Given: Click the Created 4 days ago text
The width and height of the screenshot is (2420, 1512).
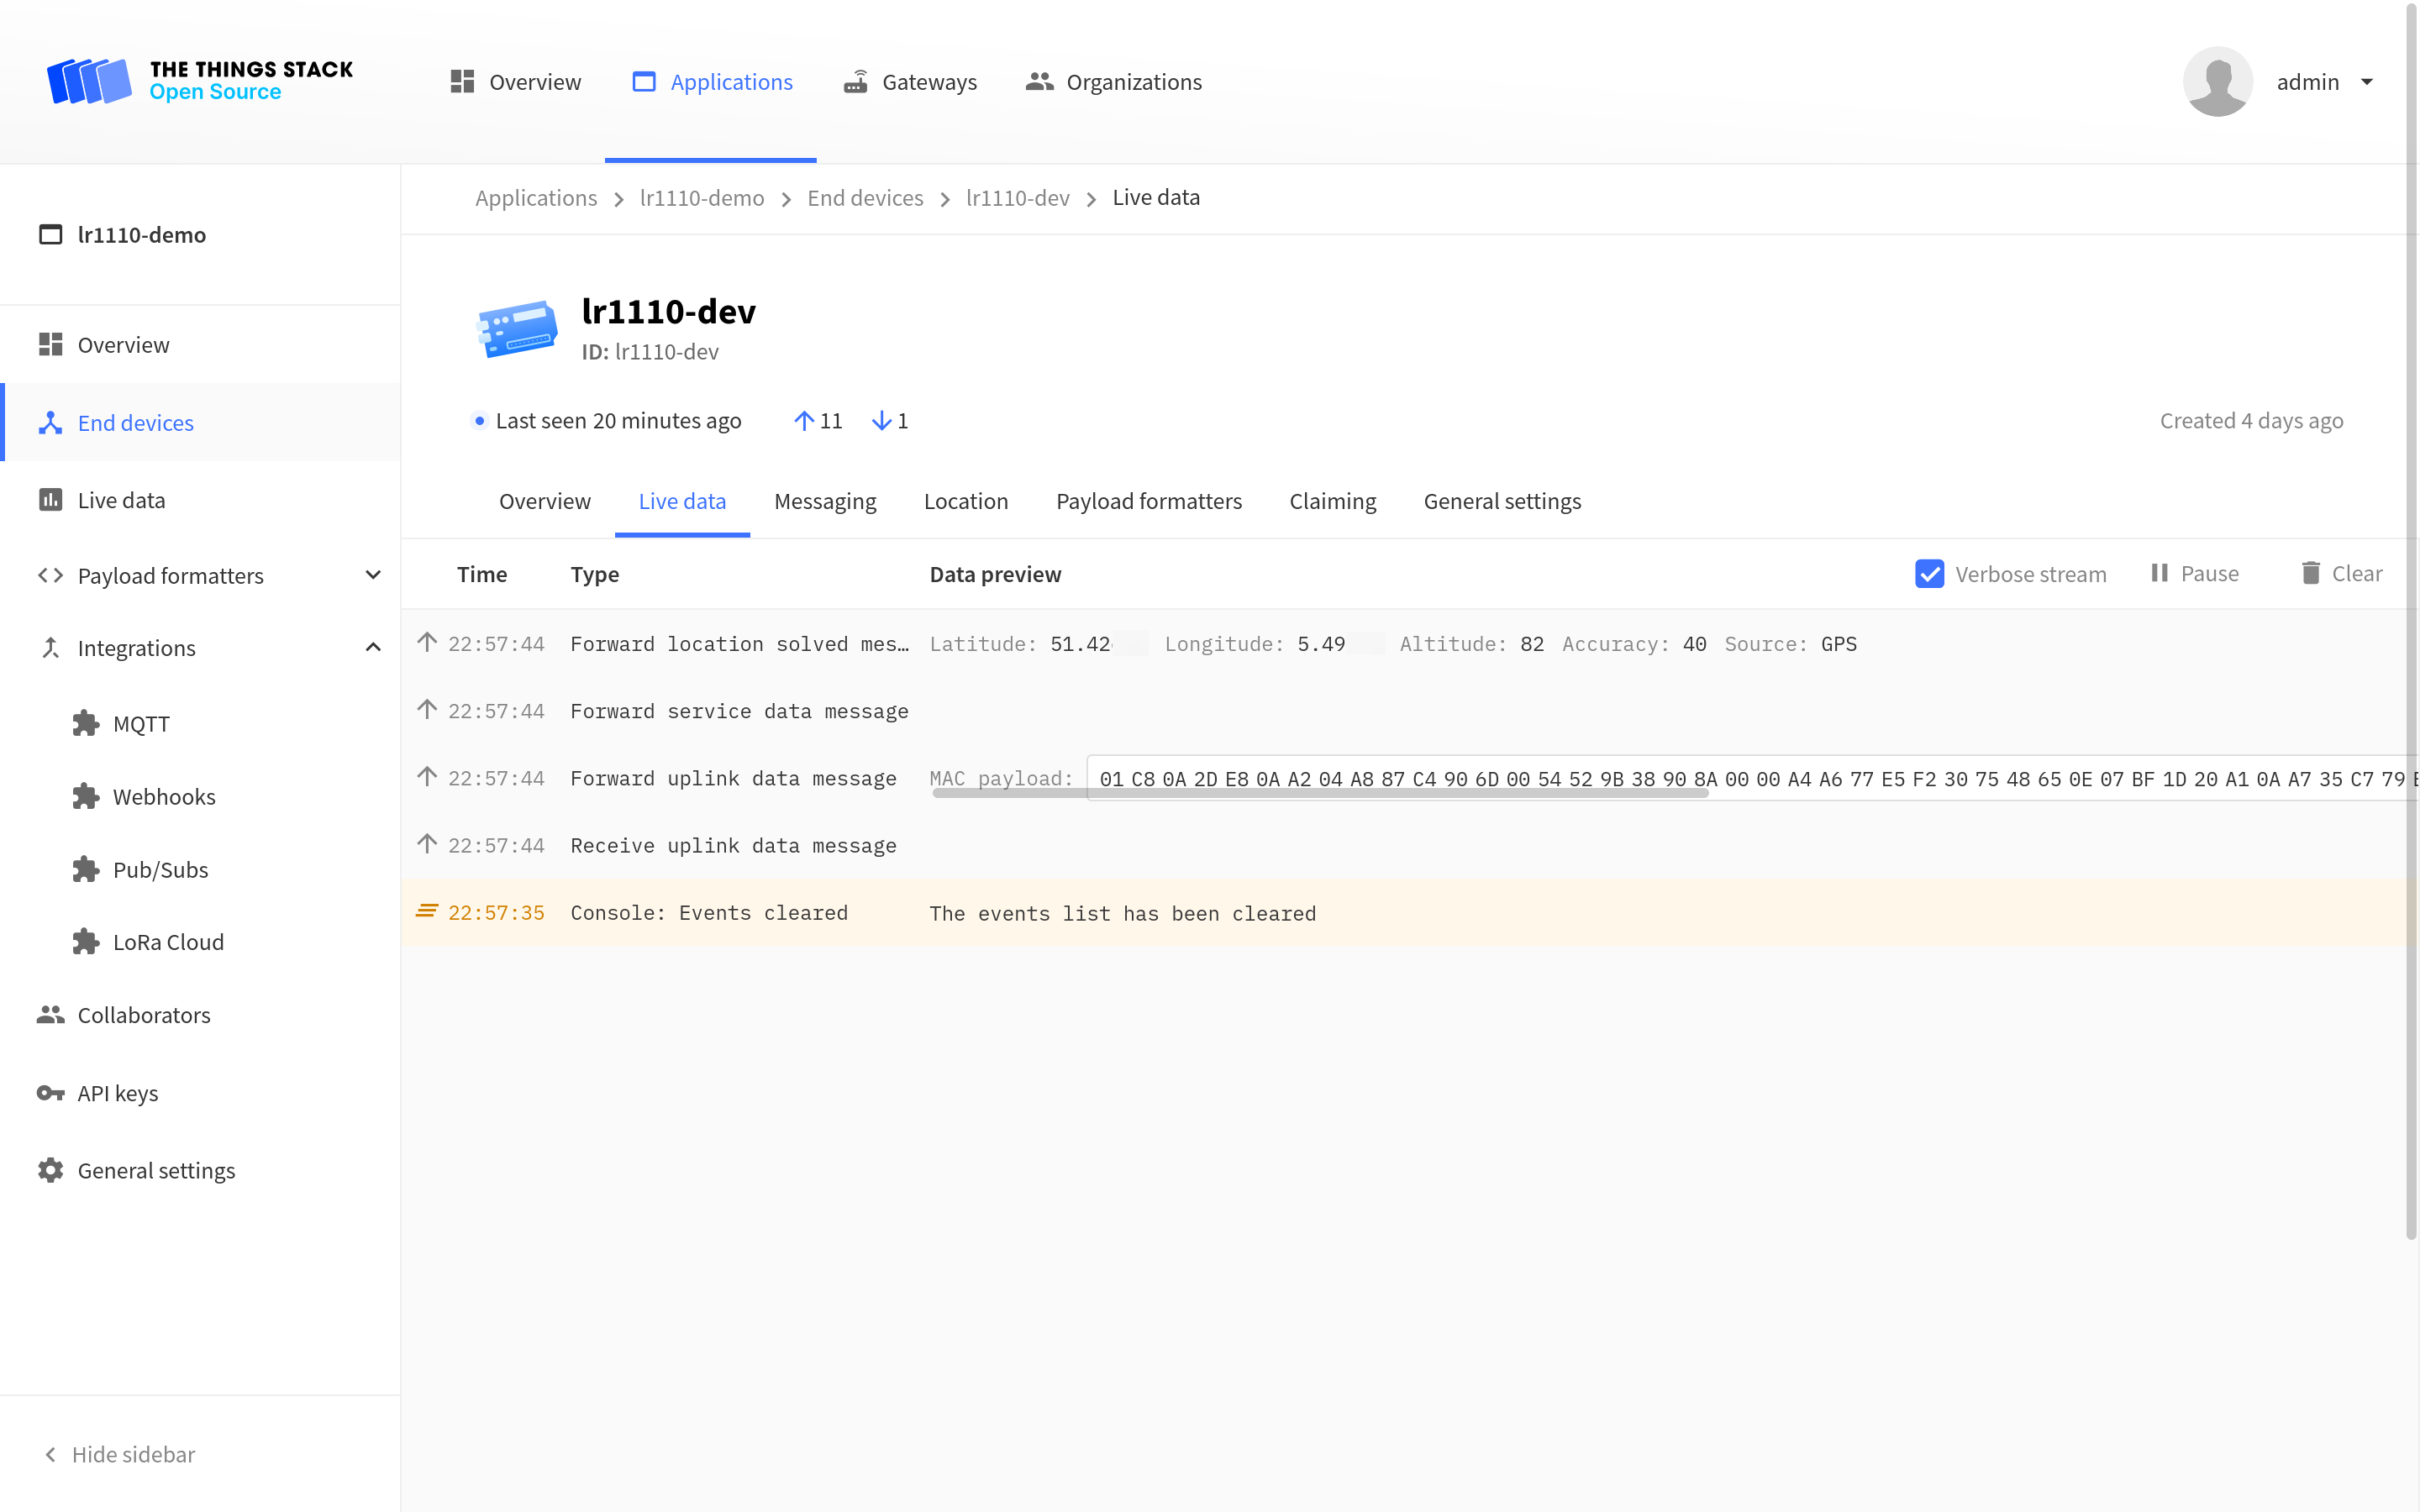Looking at the screenshot, I should click(x=2251, y=420).
